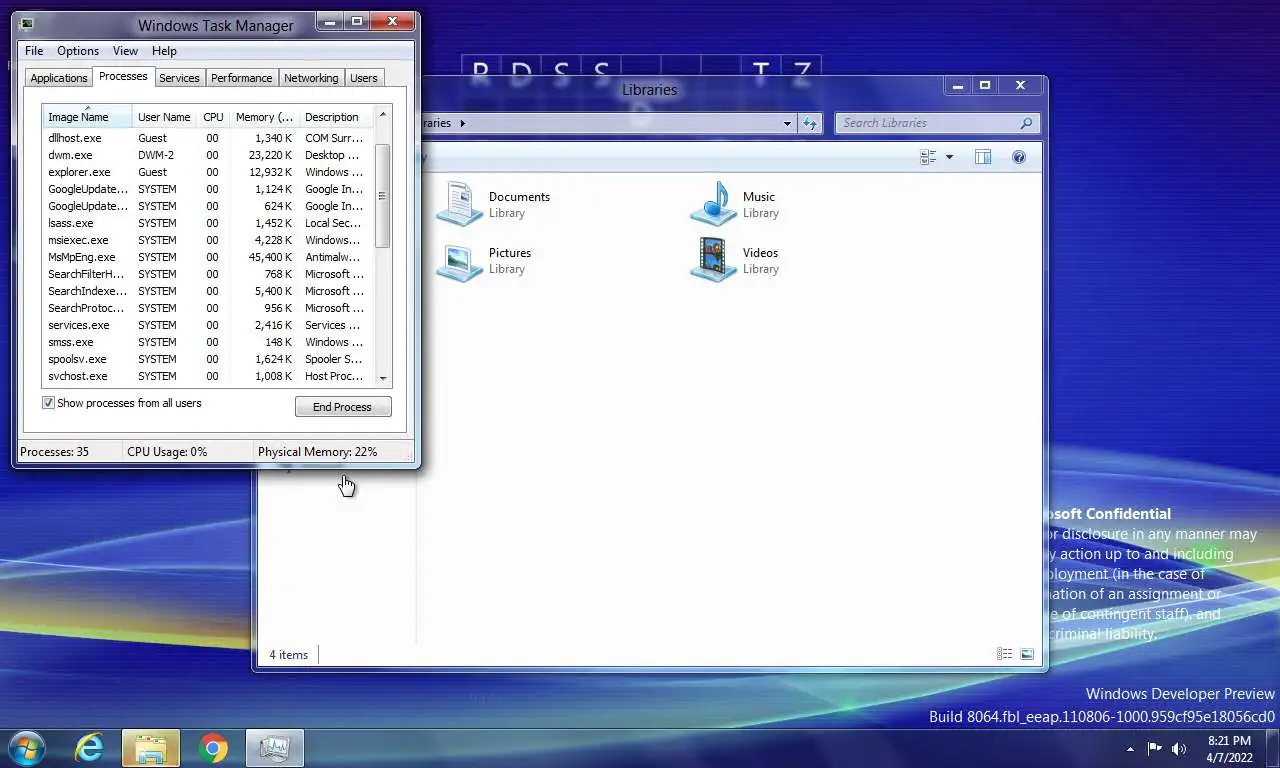Screen dimensions: 1280x768
Task: Open the View menu in Task Manager
Action: pyautogui.click(x=125, y=51)
